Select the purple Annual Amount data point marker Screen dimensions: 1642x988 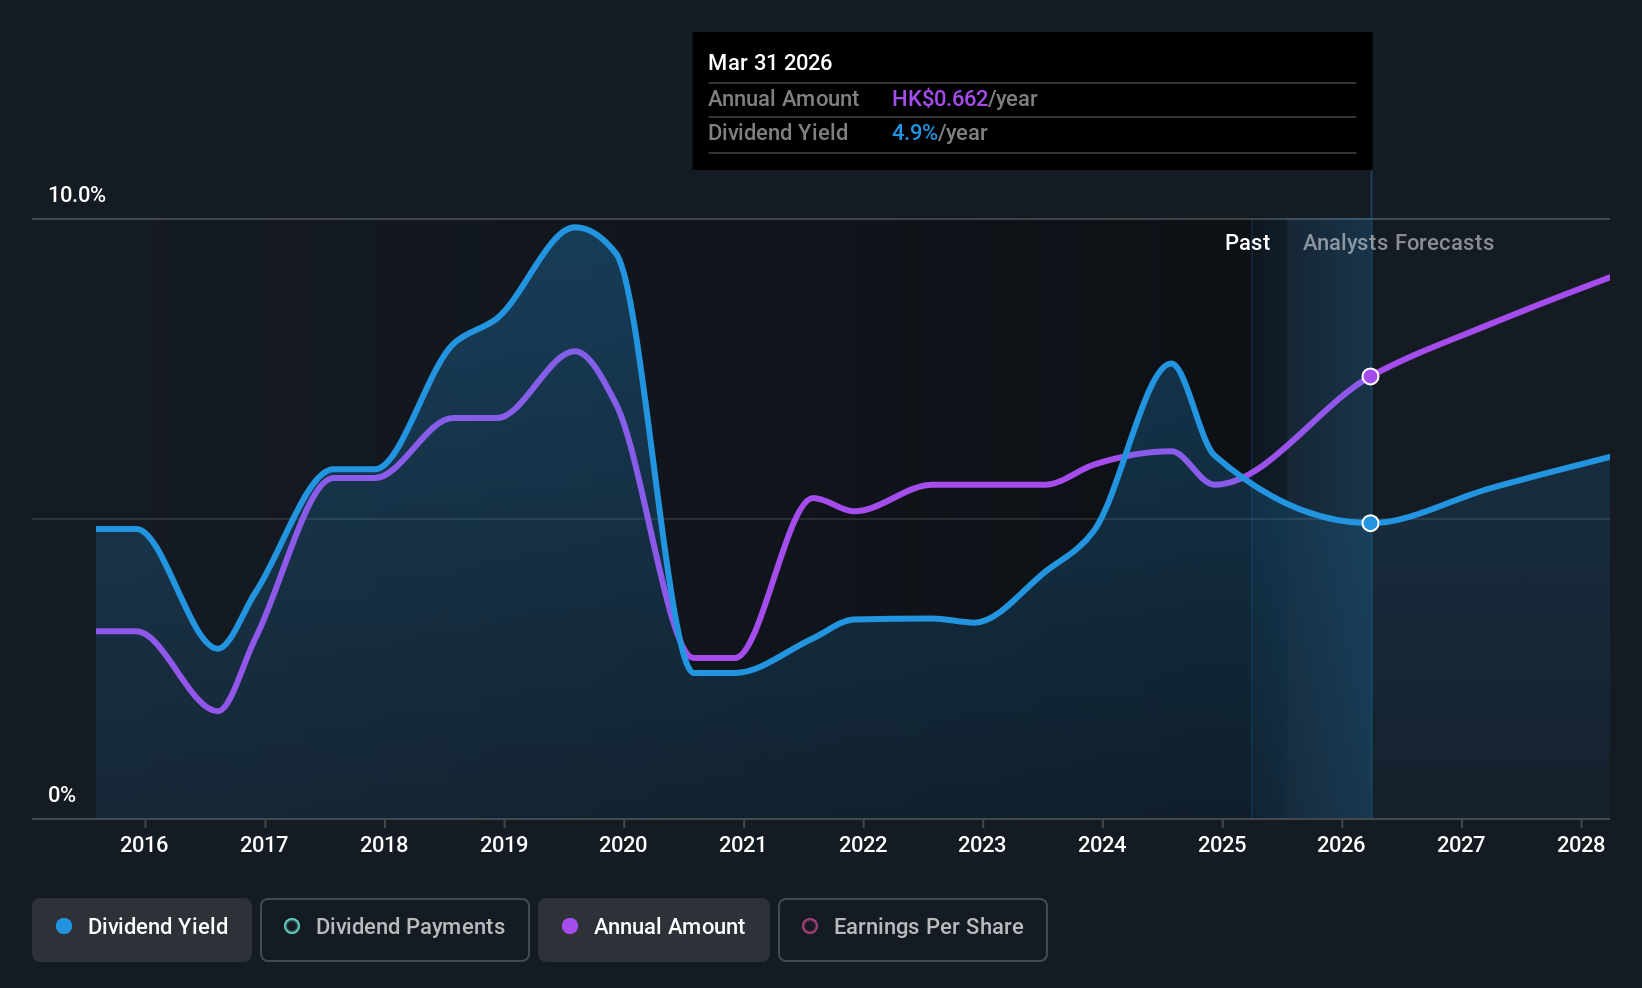tap(1371, 376)
